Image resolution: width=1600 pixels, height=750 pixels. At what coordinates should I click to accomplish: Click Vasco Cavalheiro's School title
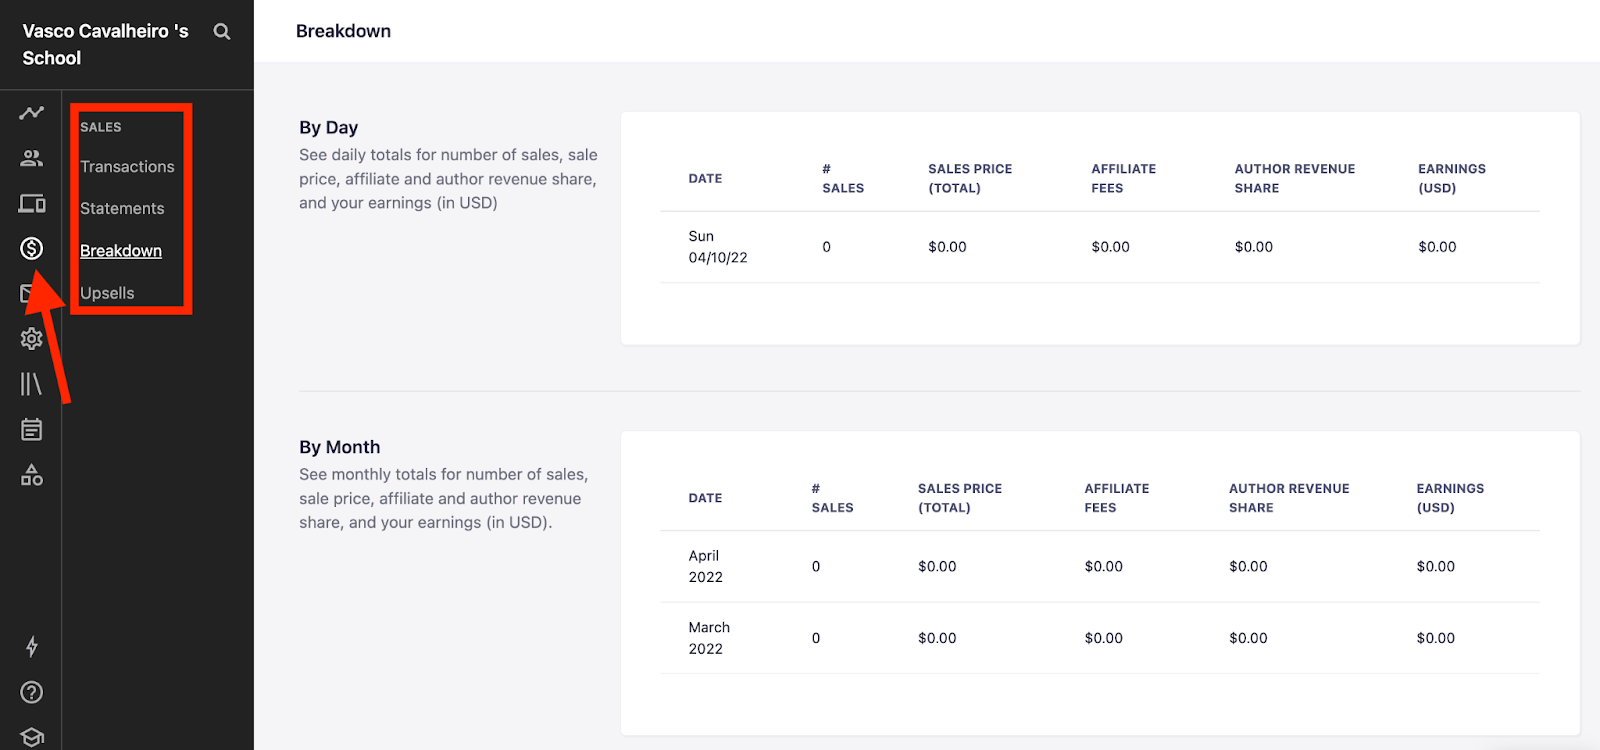(105, 45)
